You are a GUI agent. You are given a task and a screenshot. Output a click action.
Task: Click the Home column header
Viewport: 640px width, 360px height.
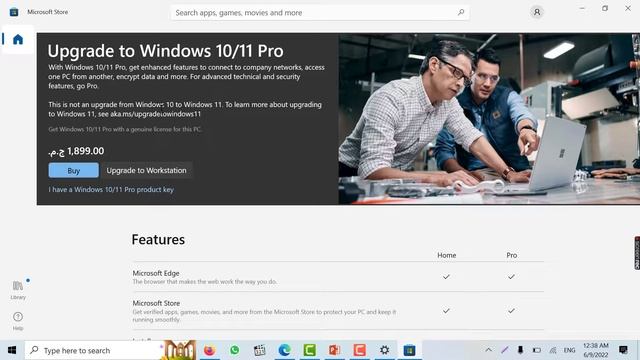click(447, 255)
